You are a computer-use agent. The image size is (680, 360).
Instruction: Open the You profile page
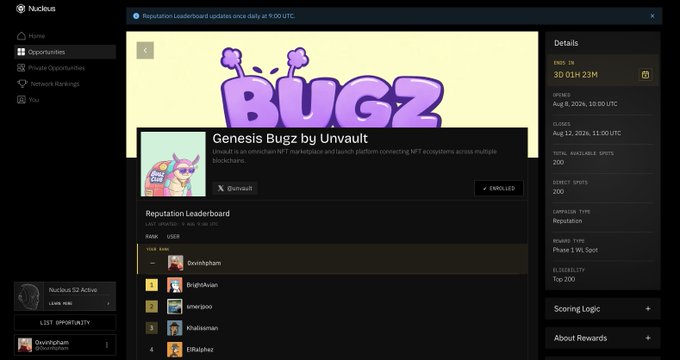[x=65, y=100]
